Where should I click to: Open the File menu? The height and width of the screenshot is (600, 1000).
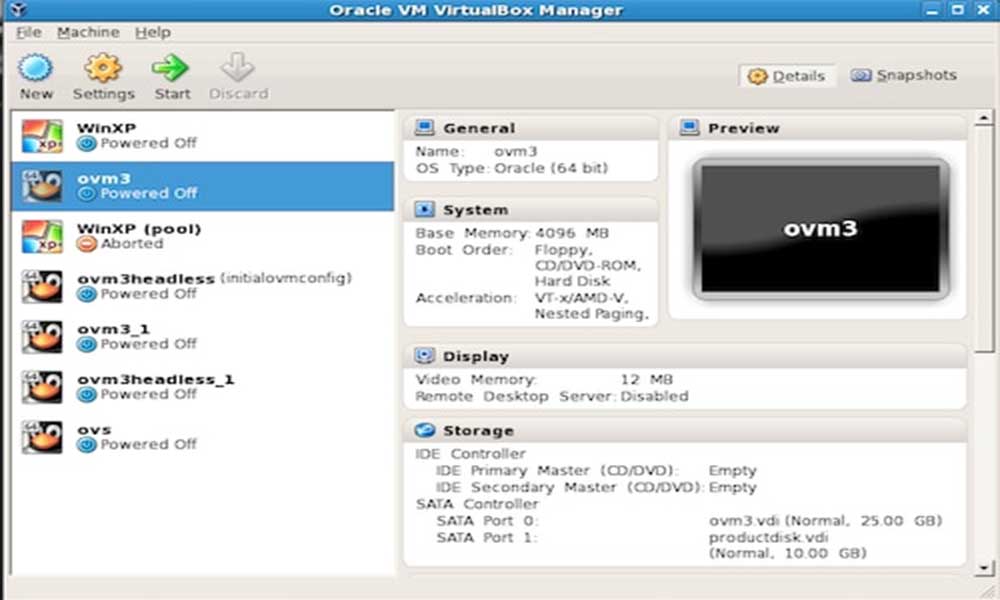point(27,32)
